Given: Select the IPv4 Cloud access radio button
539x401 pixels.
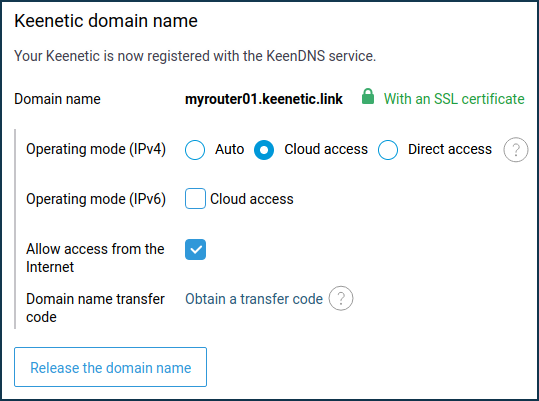Looking at the screenshot, I should click(264, 150).
